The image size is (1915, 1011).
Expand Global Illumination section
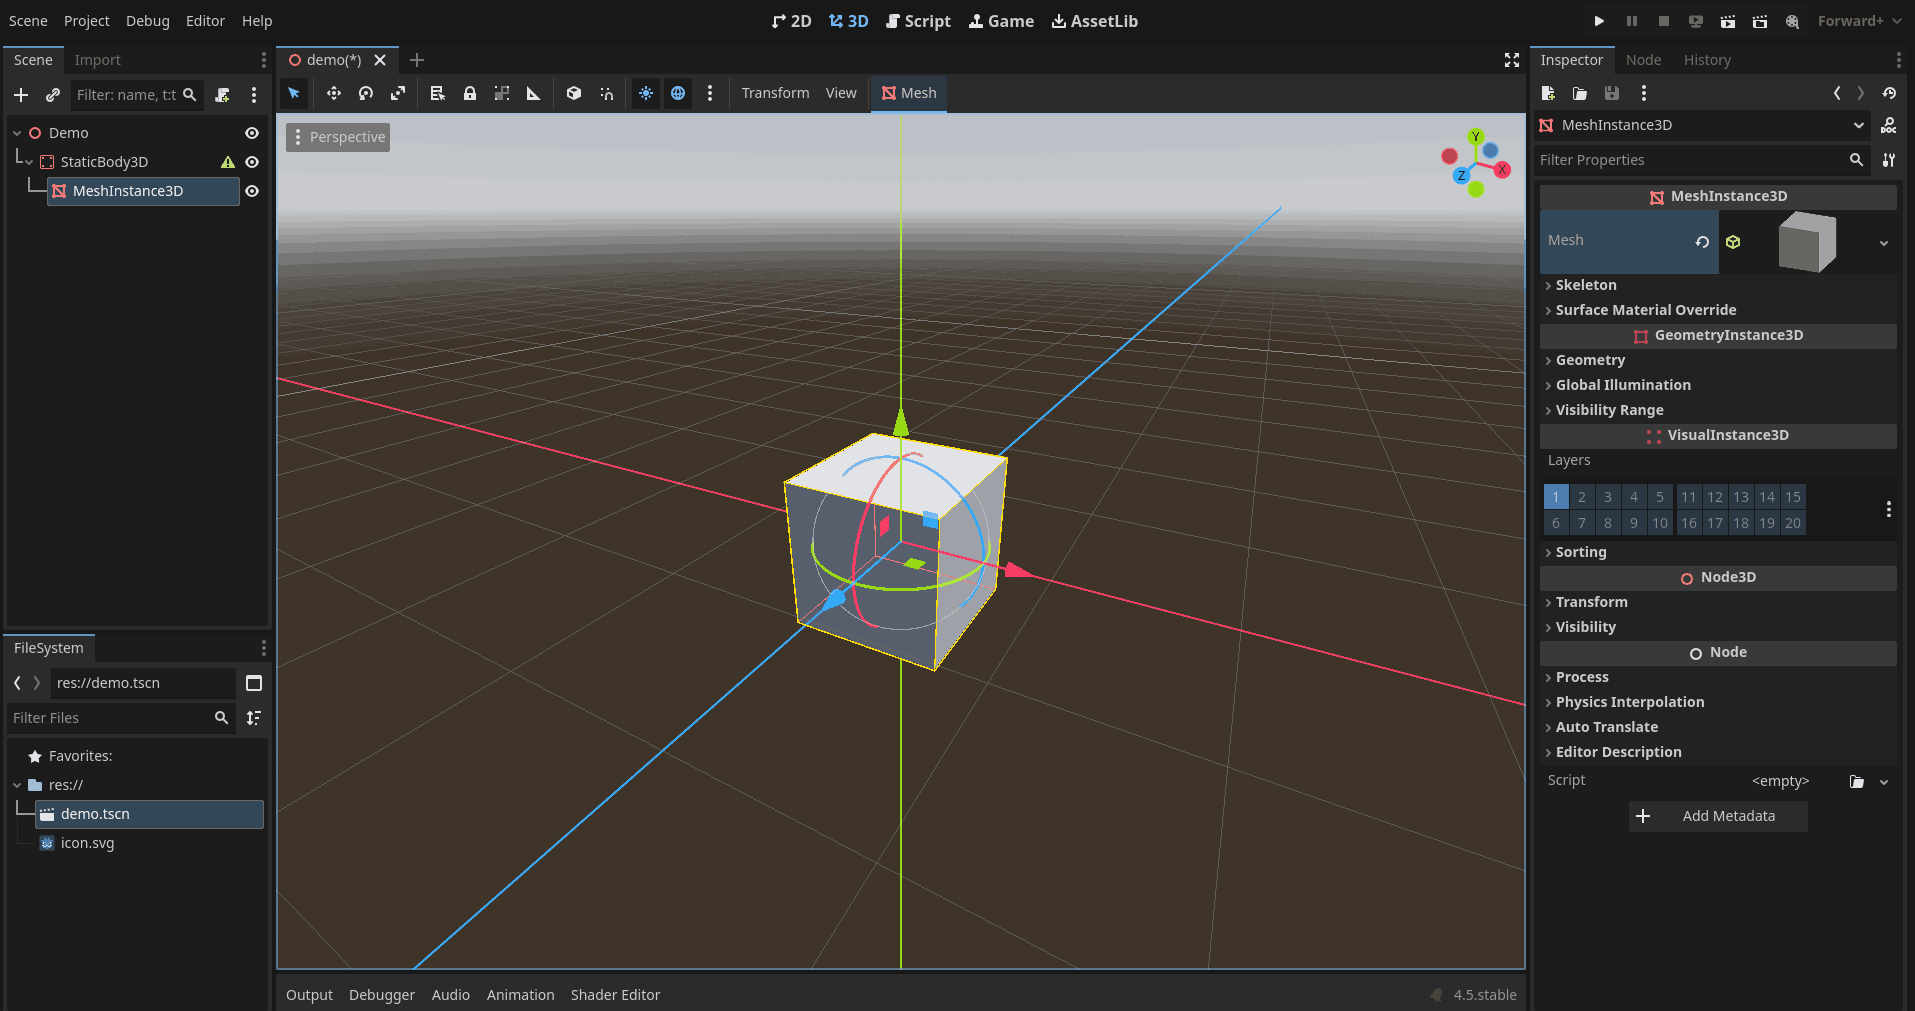pos(1718,385)
